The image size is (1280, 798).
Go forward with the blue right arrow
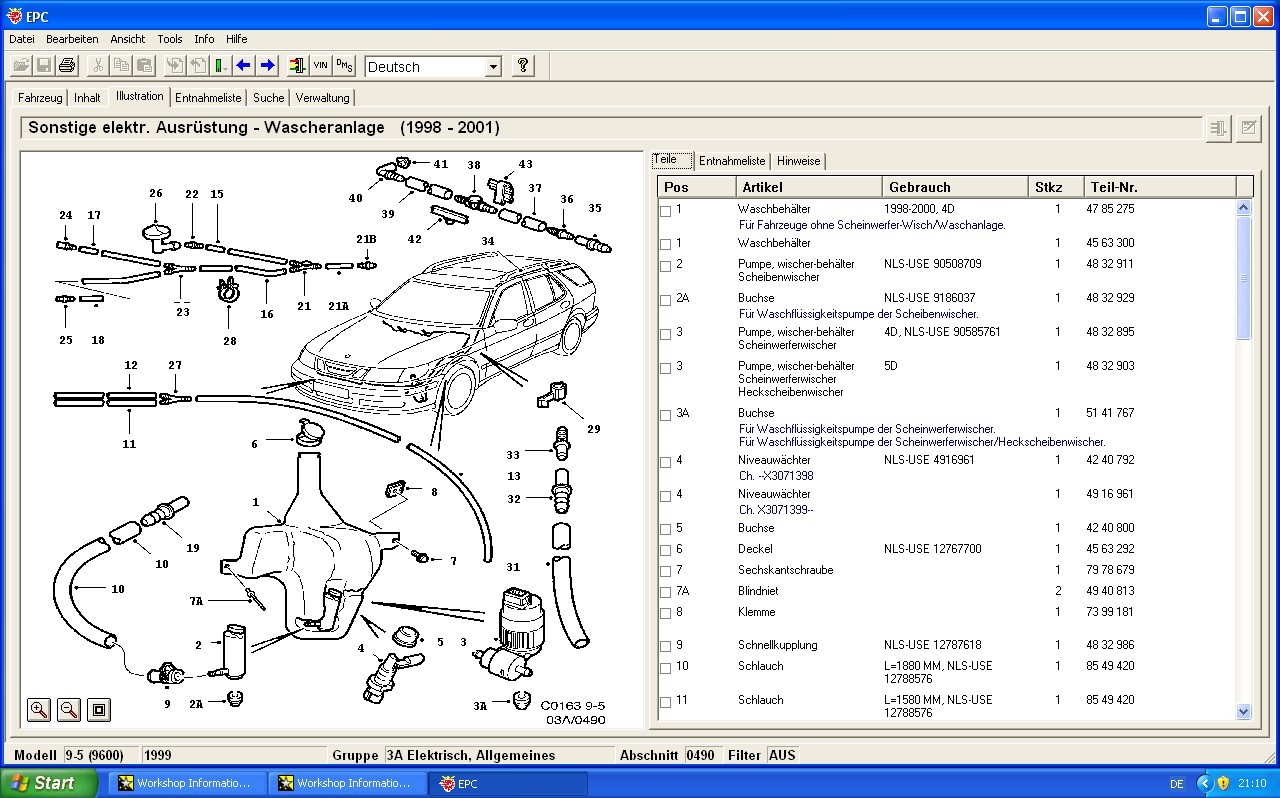[x=267, y=66]
